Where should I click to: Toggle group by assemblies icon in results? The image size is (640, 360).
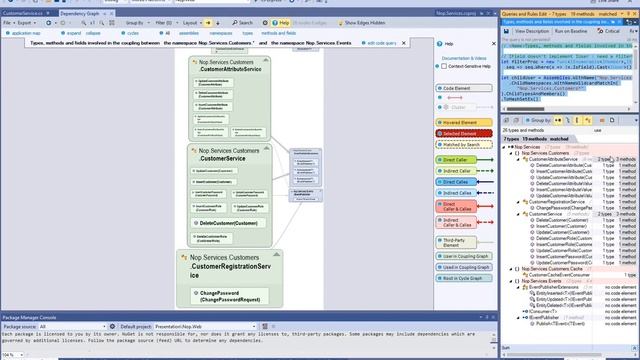pos(558,120)
